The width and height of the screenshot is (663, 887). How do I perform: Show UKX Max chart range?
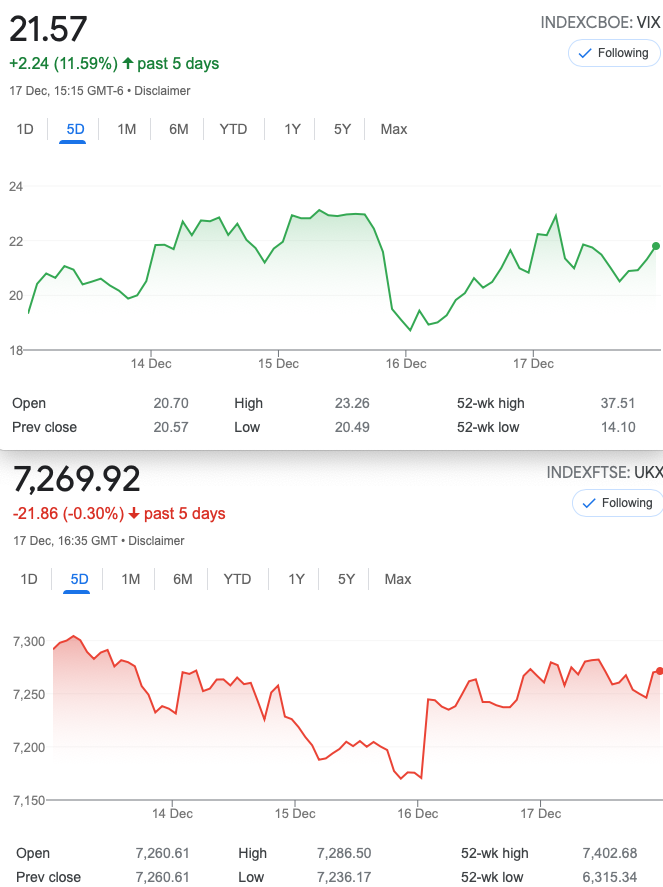398,579
